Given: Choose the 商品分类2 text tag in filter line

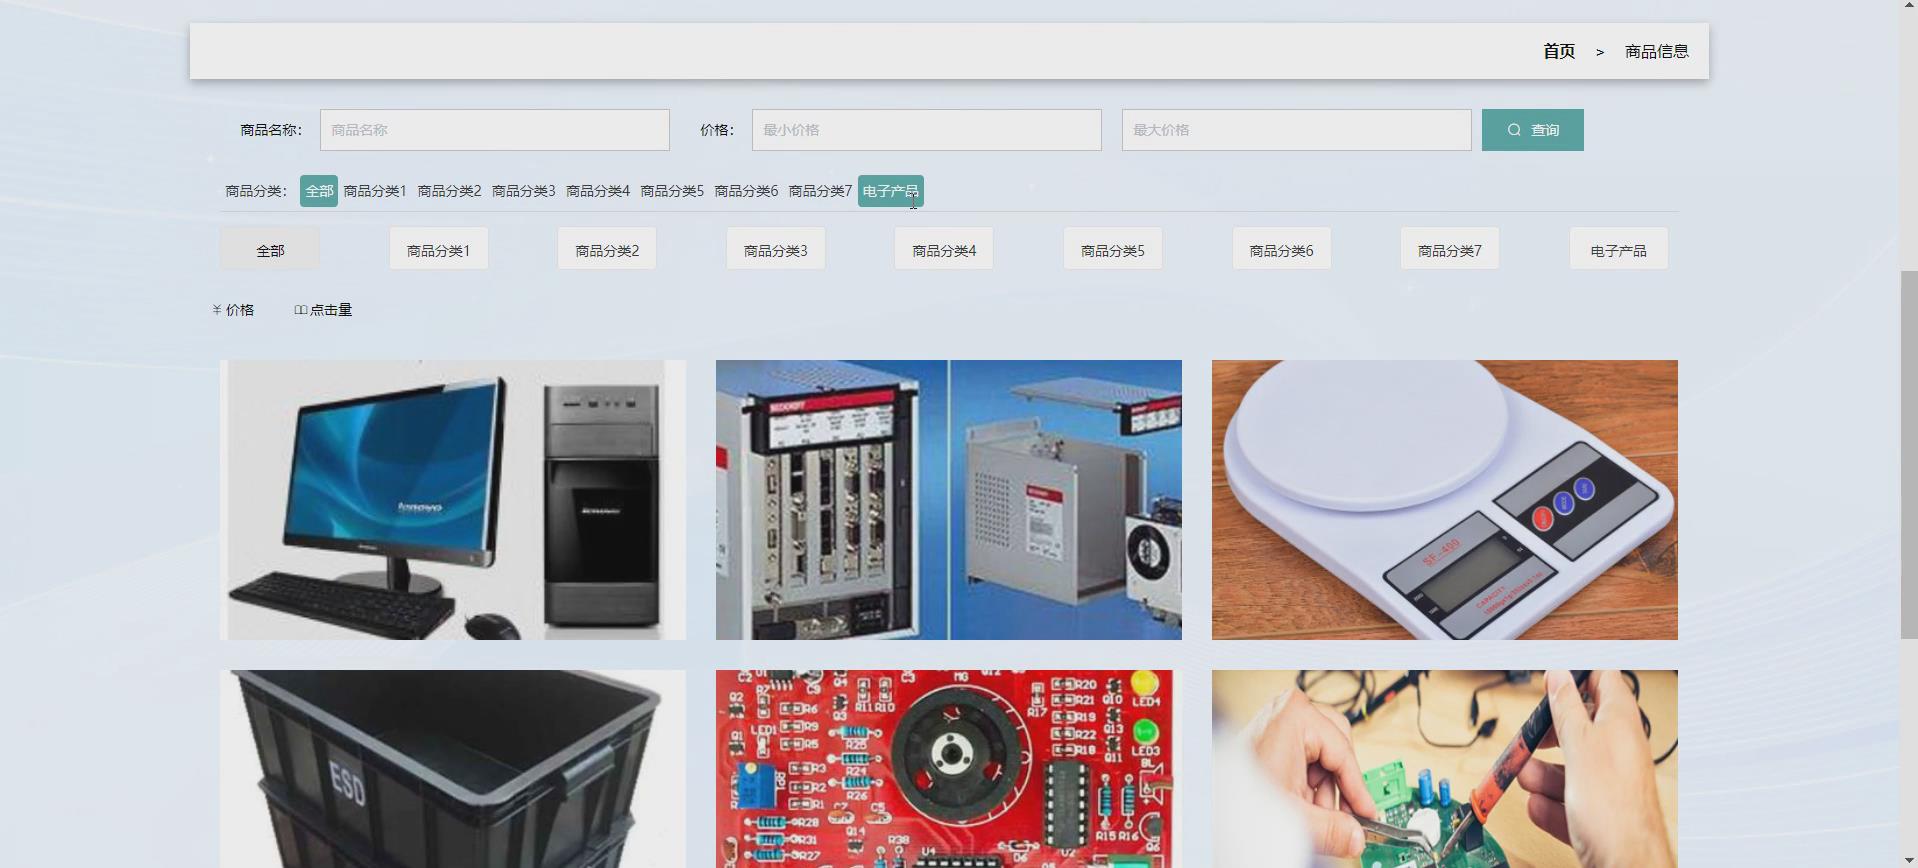Looking at the screenshot, I should tap(449, 191).
